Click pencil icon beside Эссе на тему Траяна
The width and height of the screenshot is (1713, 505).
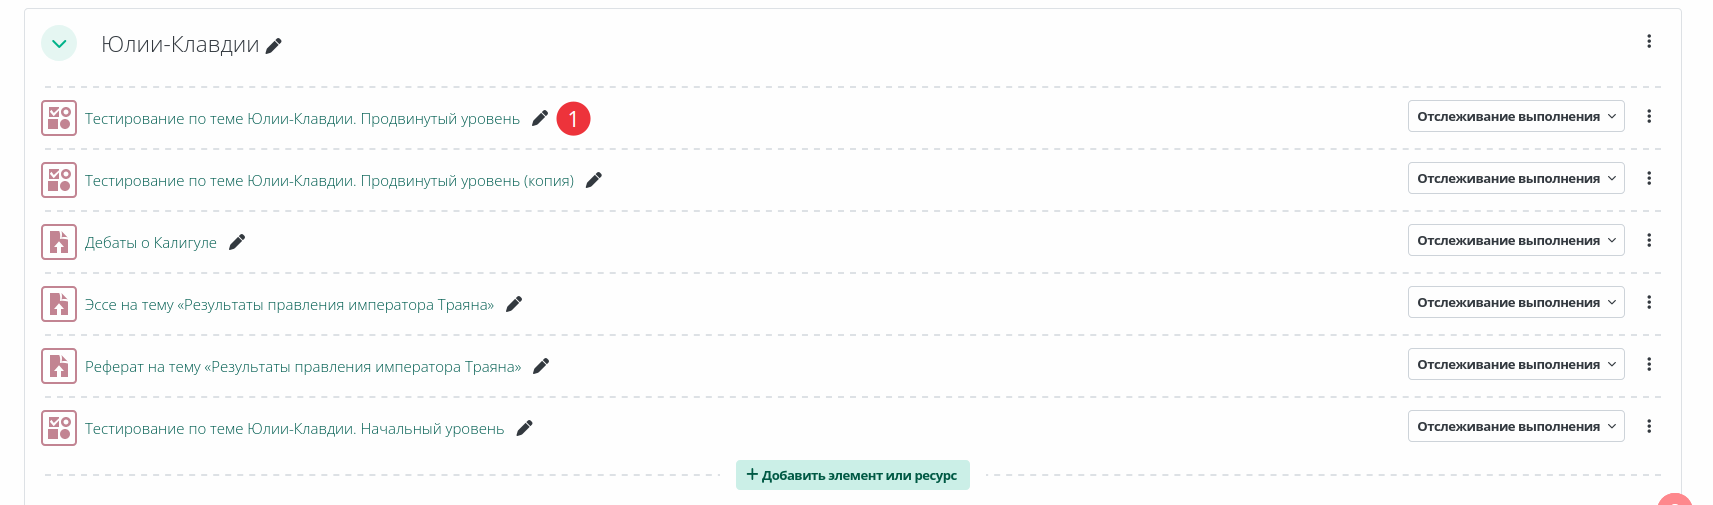pyautogui.click(x=514, y=304)
